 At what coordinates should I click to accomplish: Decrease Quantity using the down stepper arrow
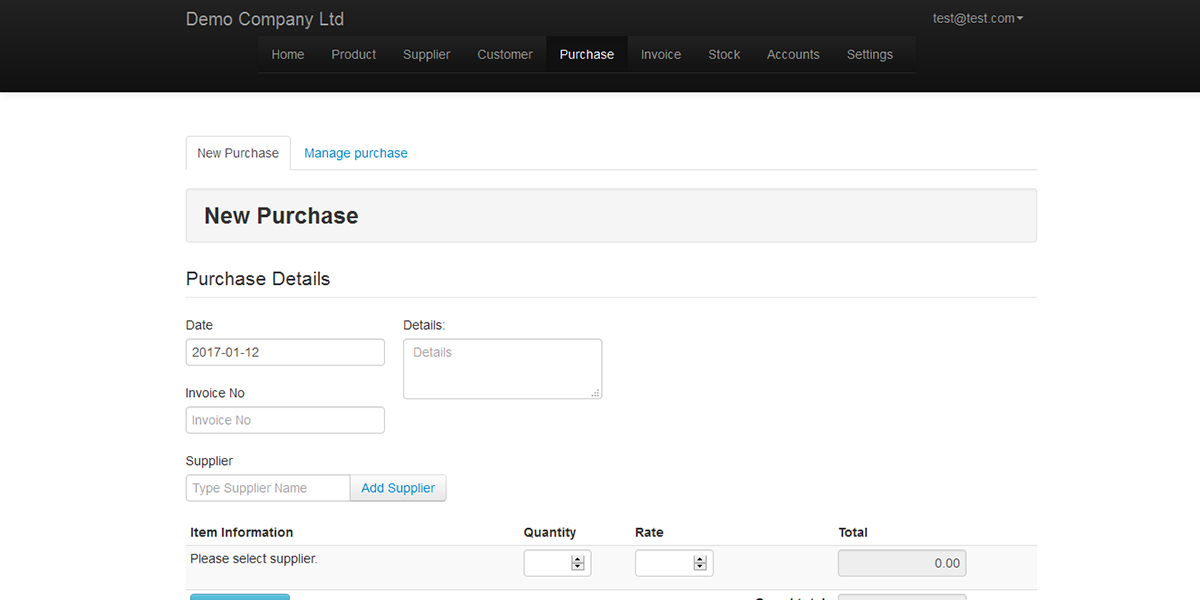point(577,567)
